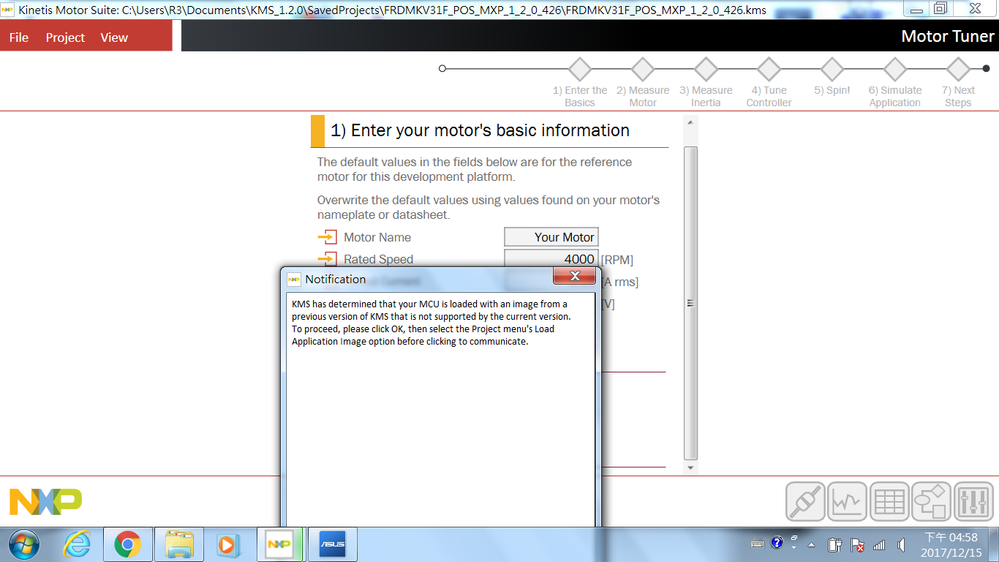Click the taskbar clock showing 04:58
The image size is (999, 562).
(951, 545)
